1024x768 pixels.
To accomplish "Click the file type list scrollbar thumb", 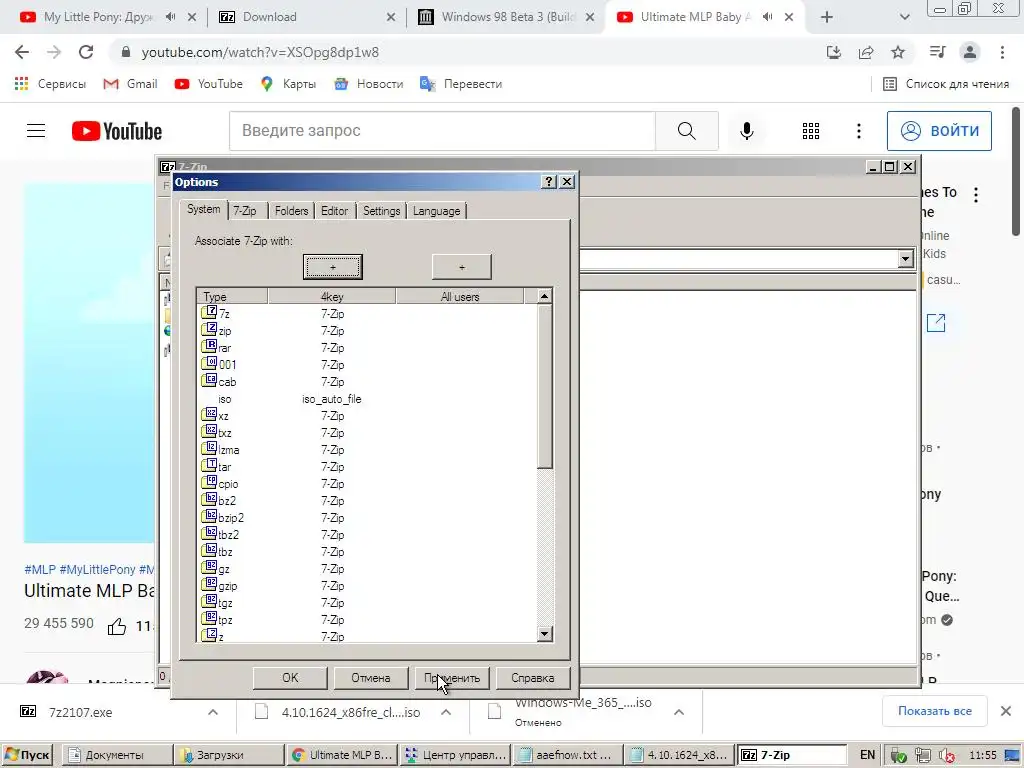I will 545,387.
